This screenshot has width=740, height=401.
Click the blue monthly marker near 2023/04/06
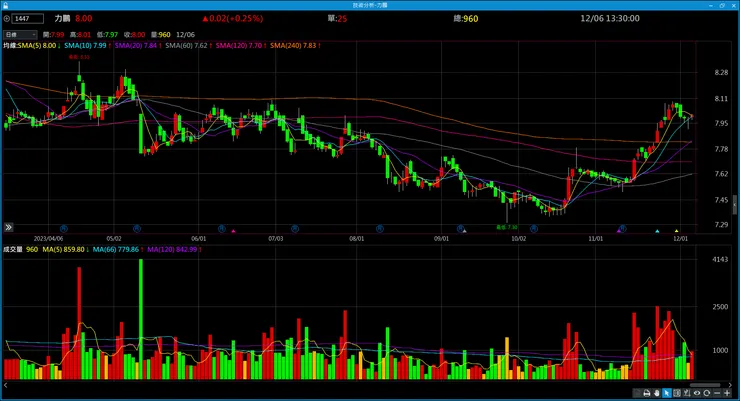coord(64,228)
